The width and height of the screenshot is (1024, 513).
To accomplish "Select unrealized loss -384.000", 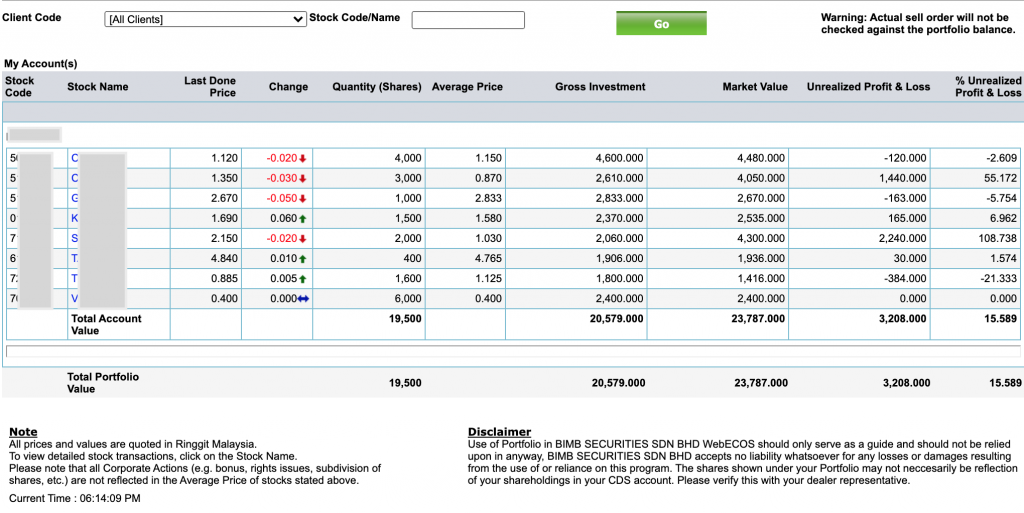I will click(x=906, y=279).
